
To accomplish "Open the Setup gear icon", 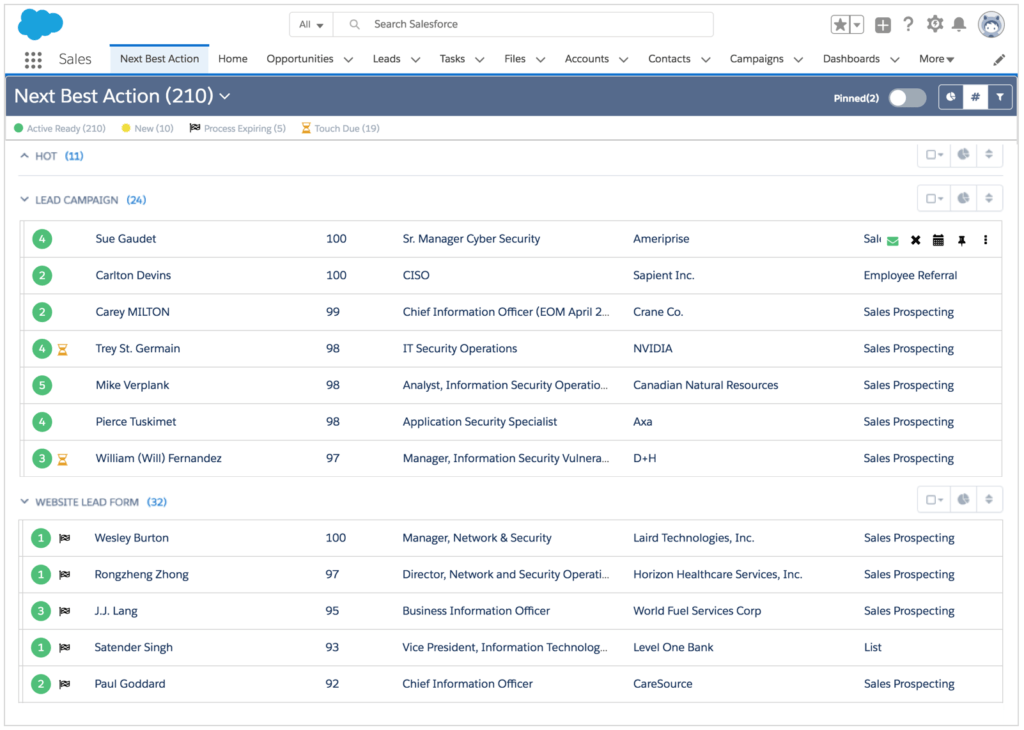I will (935, 24).
